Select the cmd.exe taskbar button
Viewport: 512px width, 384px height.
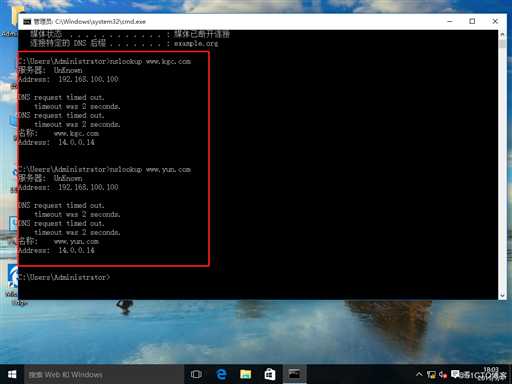coord(294,374)
